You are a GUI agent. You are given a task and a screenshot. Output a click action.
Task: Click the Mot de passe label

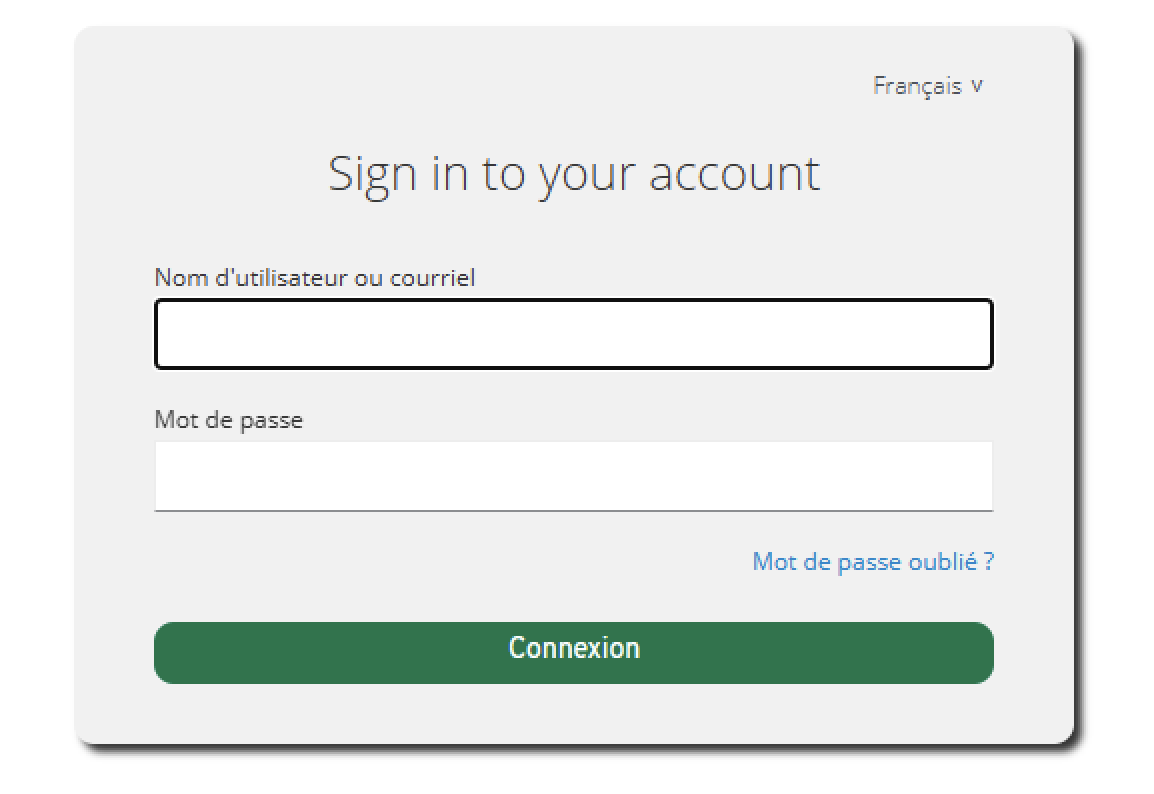tap(228, 420)
